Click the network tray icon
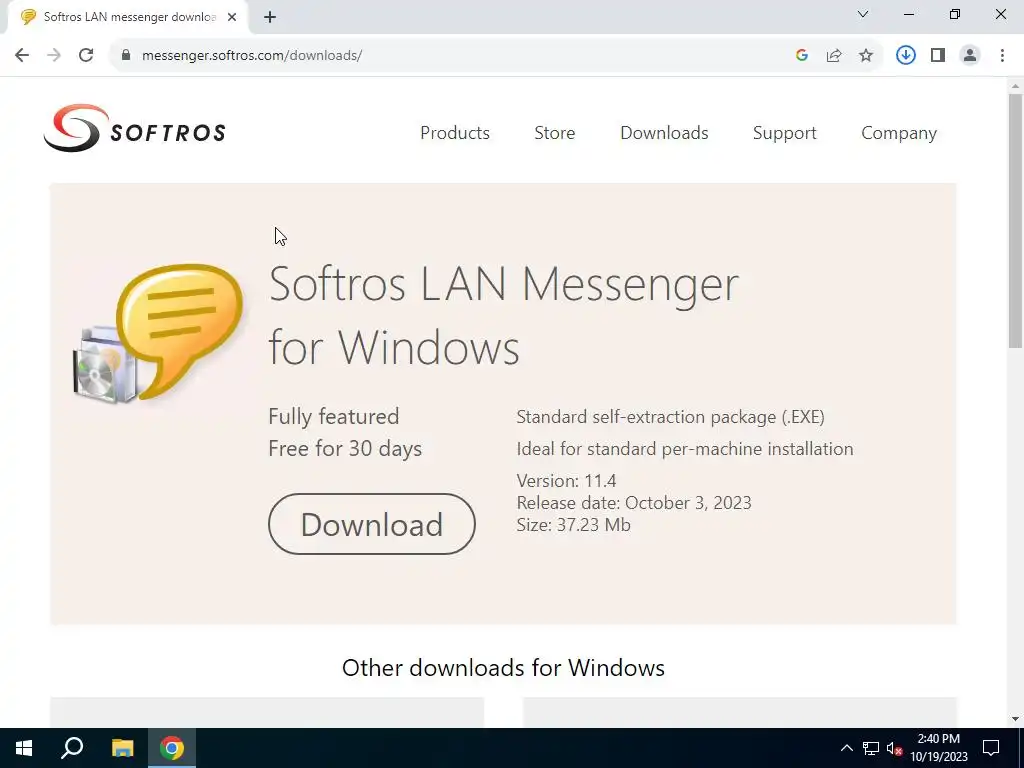1024x768 pixels. point(871,748)
